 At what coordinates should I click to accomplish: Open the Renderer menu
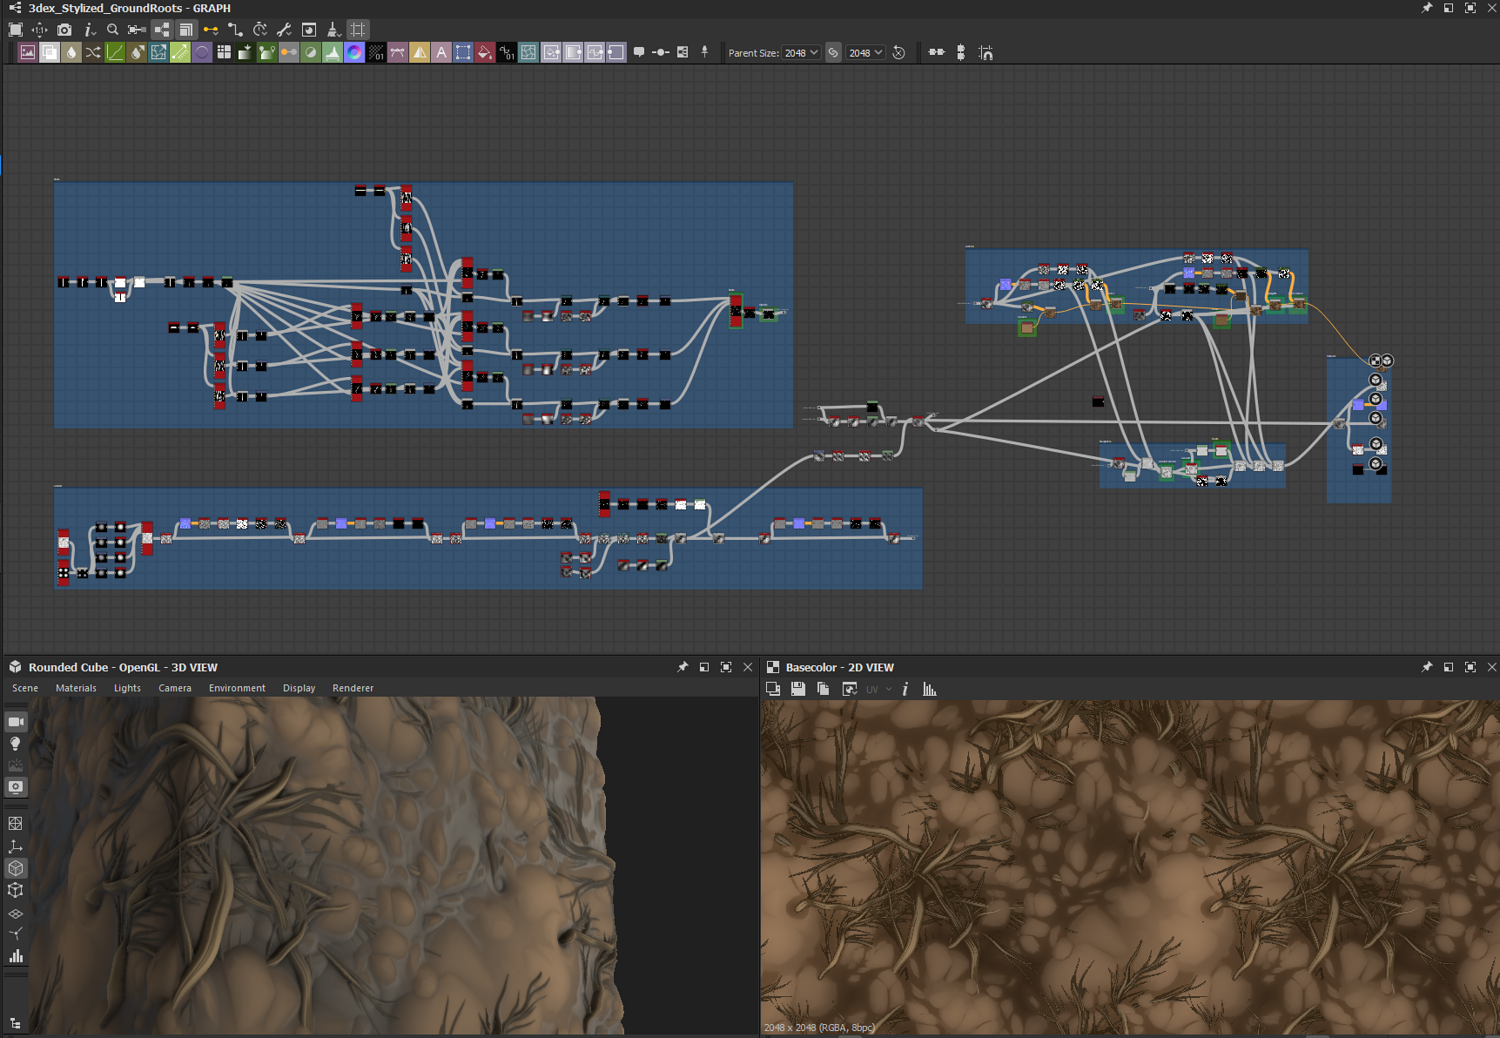point(353,688)
